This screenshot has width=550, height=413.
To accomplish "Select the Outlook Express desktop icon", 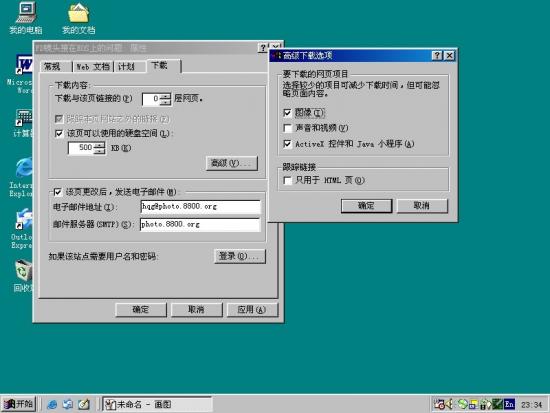I will tap(21, 228).
